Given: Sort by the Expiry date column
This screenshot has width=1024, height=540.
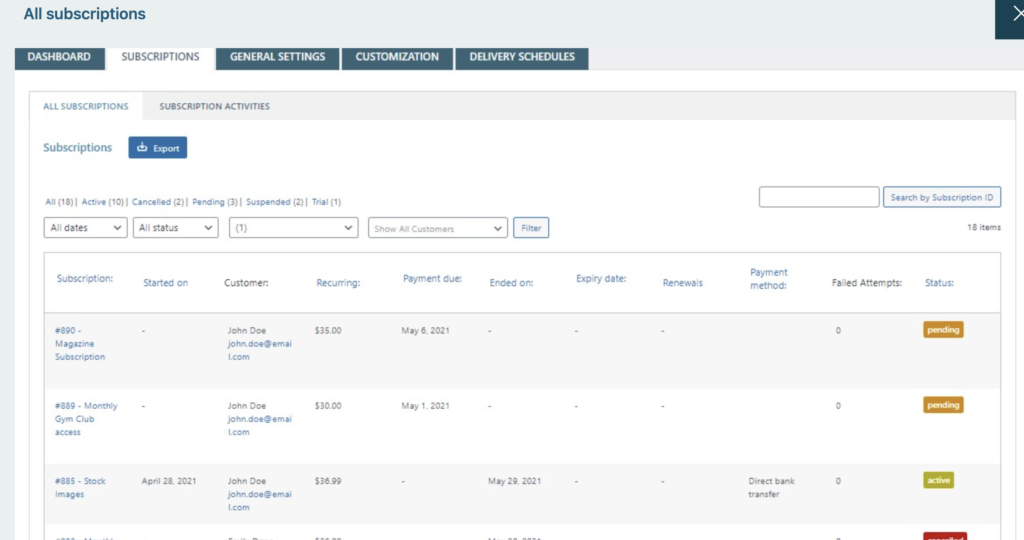Looking at the screenshot, I should (x=601, y=279).
